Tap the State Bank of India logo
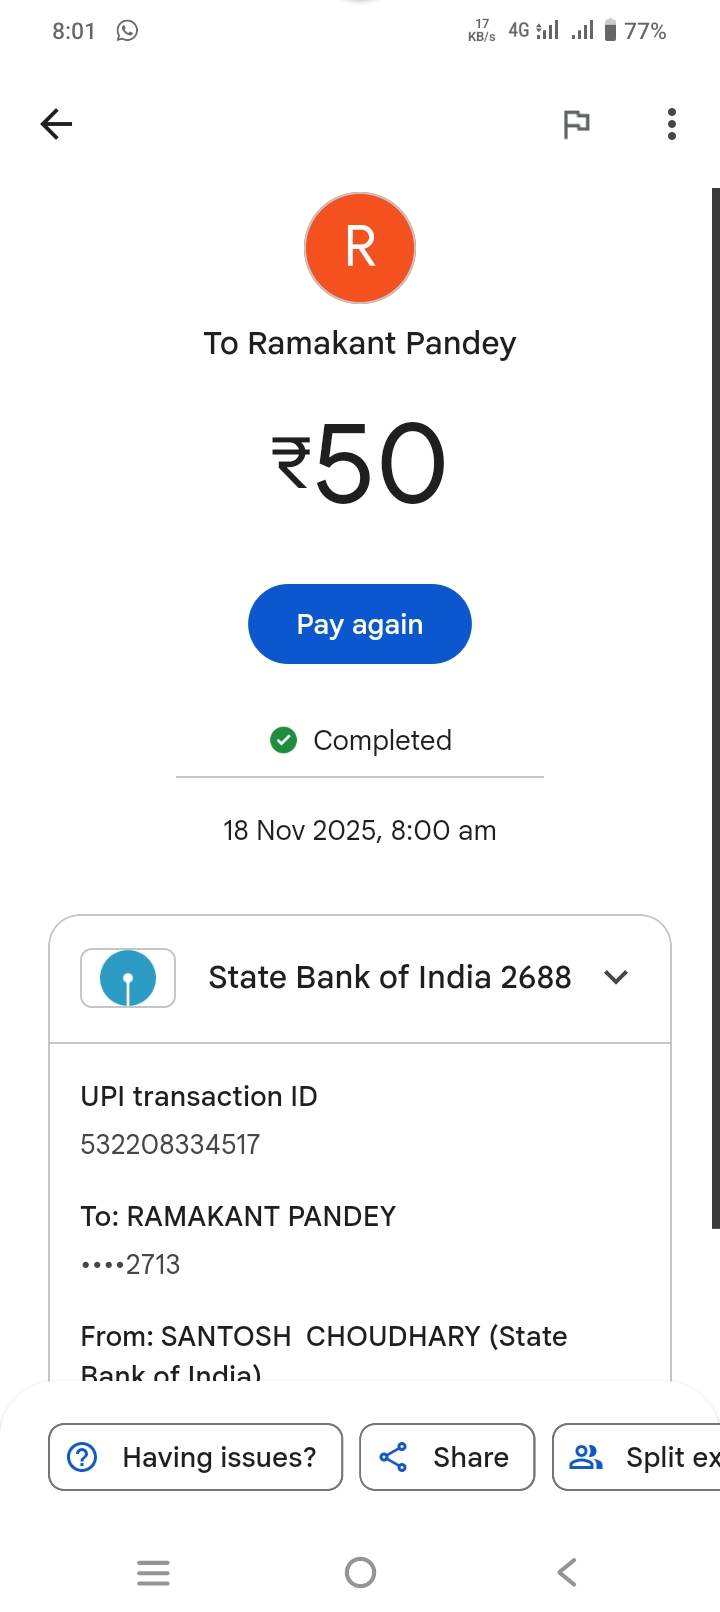Image resolution: width=720 pixels, height=1612 pixels. tap(128, 977)
